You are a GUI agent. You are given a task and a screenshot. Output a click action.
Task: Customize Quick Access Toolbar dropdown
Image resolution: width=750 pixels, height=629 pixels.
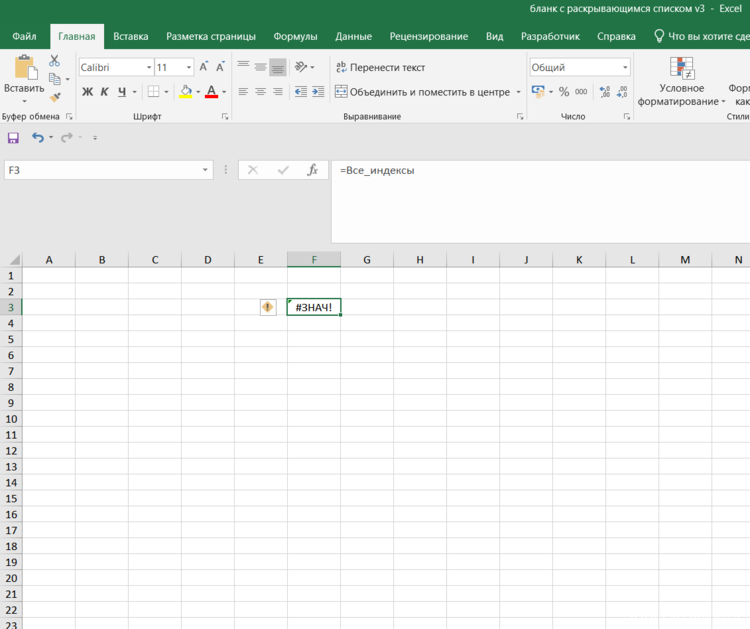pyautogui.click(x=95, y=138)
